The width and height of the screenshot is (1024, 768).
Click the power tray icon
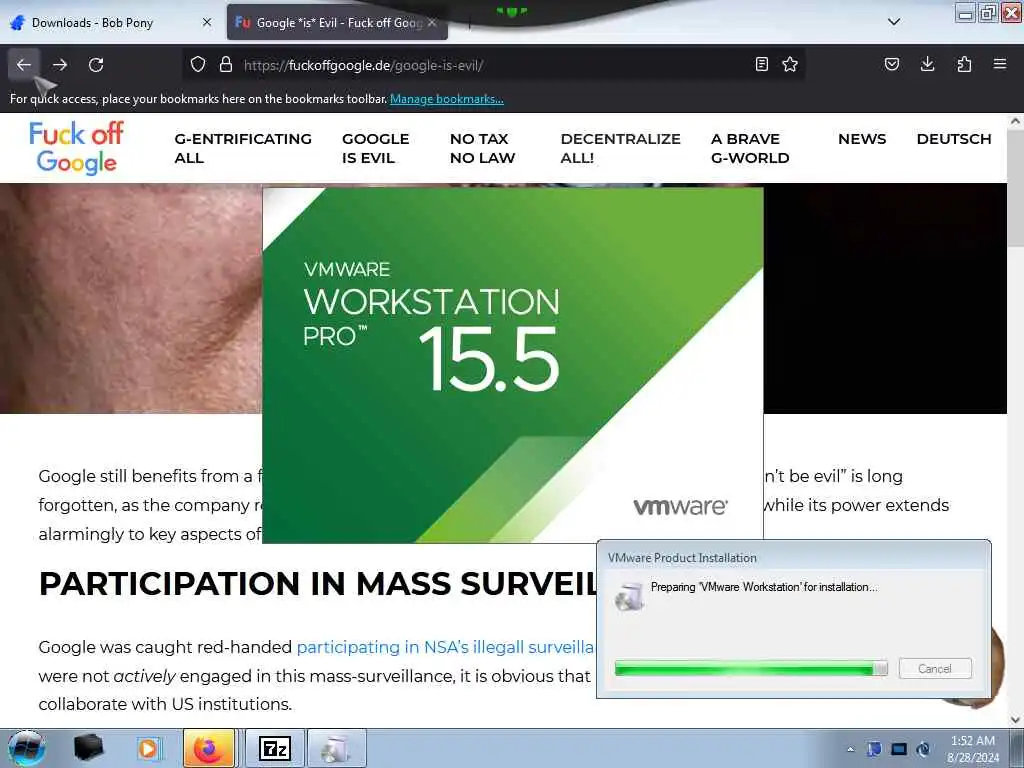pos(923,749)
